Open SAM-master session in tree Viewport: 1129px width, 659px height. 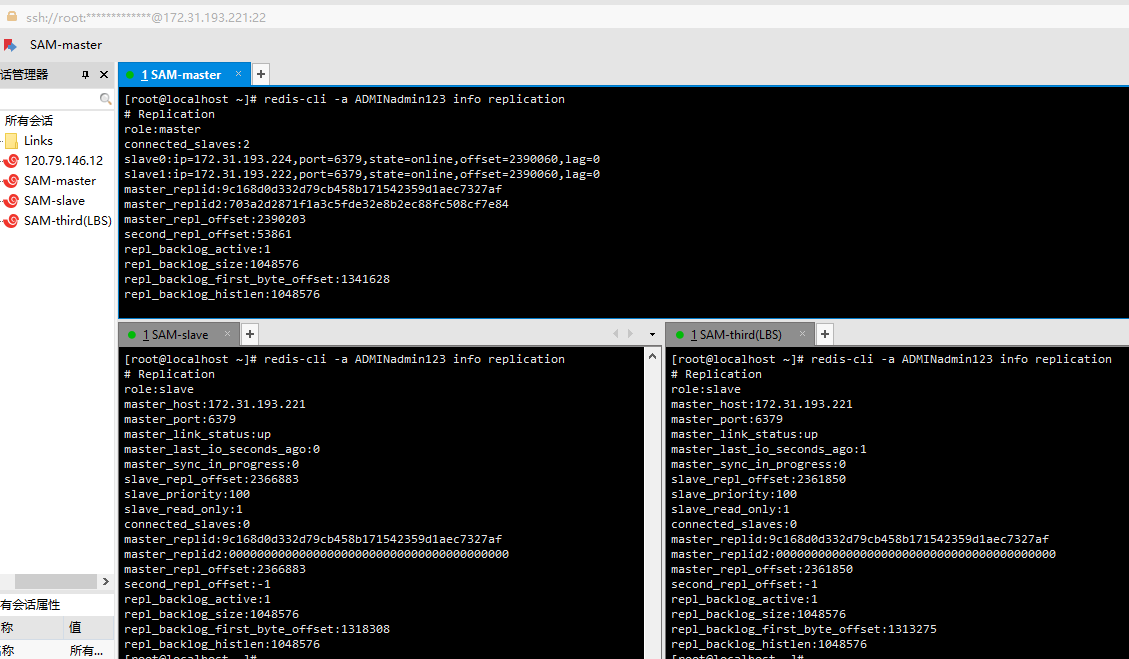[x=60, y=181]
